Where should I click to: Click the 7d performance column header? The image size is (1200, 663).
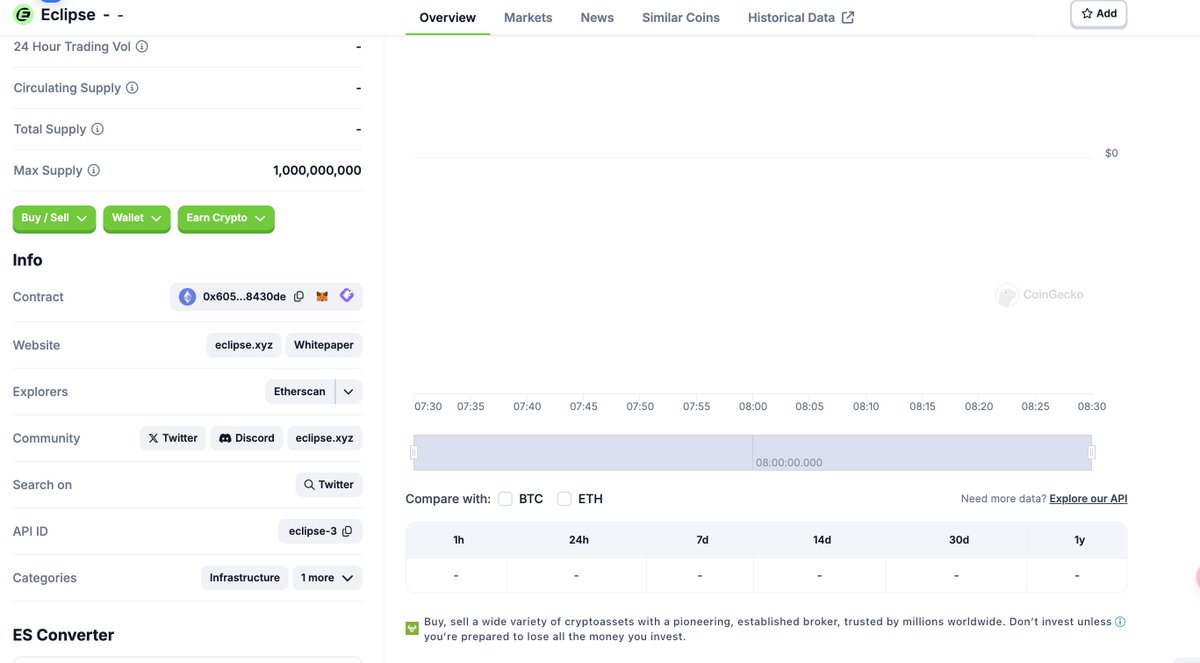(702, 540)
